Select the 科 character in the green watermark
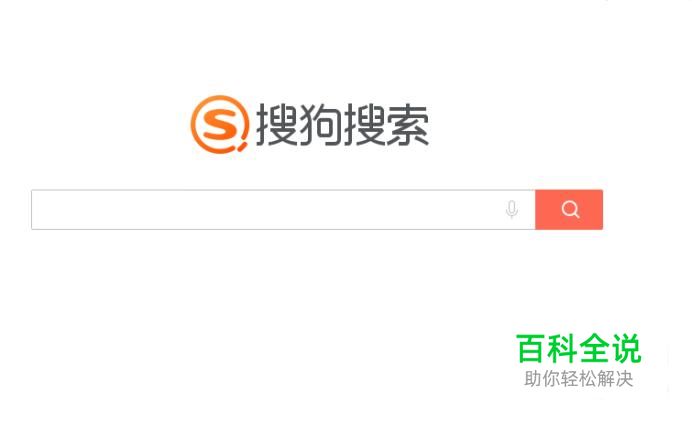This screenshot has width=692, height=423. pyautogui.click(x=562, y=348)
